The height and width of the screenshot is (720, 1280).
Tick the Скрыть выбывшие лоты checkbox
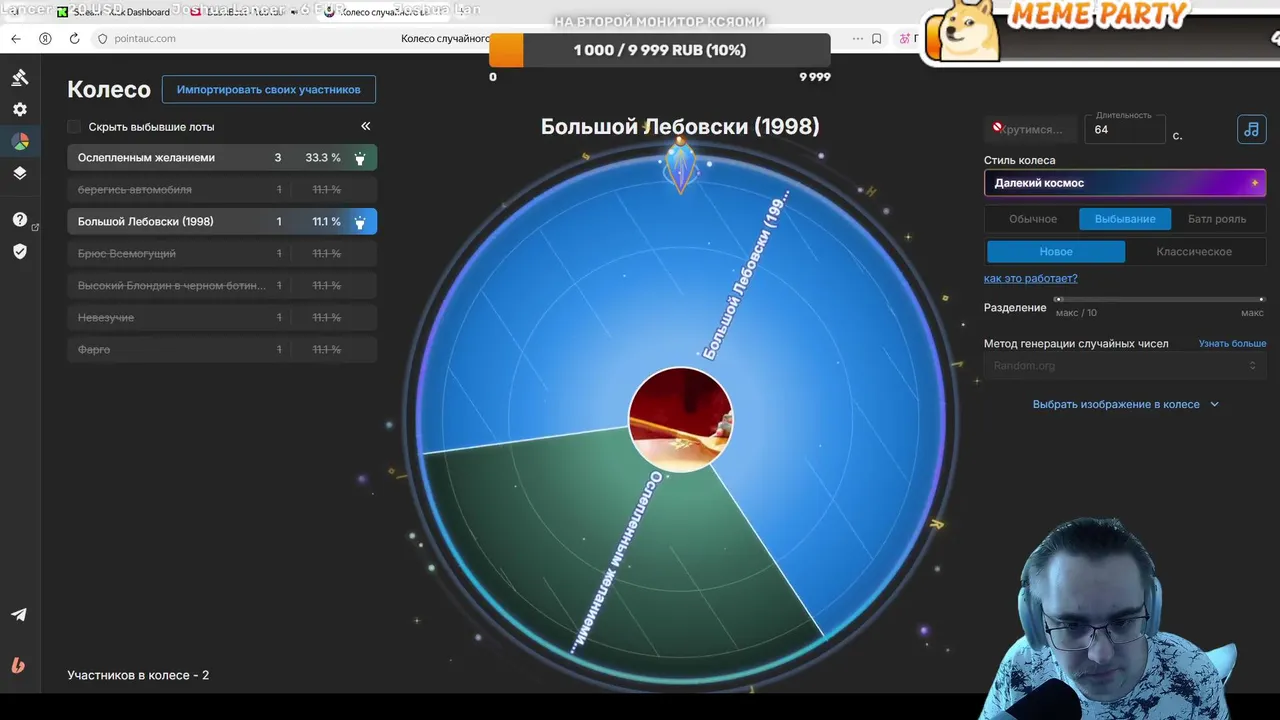point(74,127)
